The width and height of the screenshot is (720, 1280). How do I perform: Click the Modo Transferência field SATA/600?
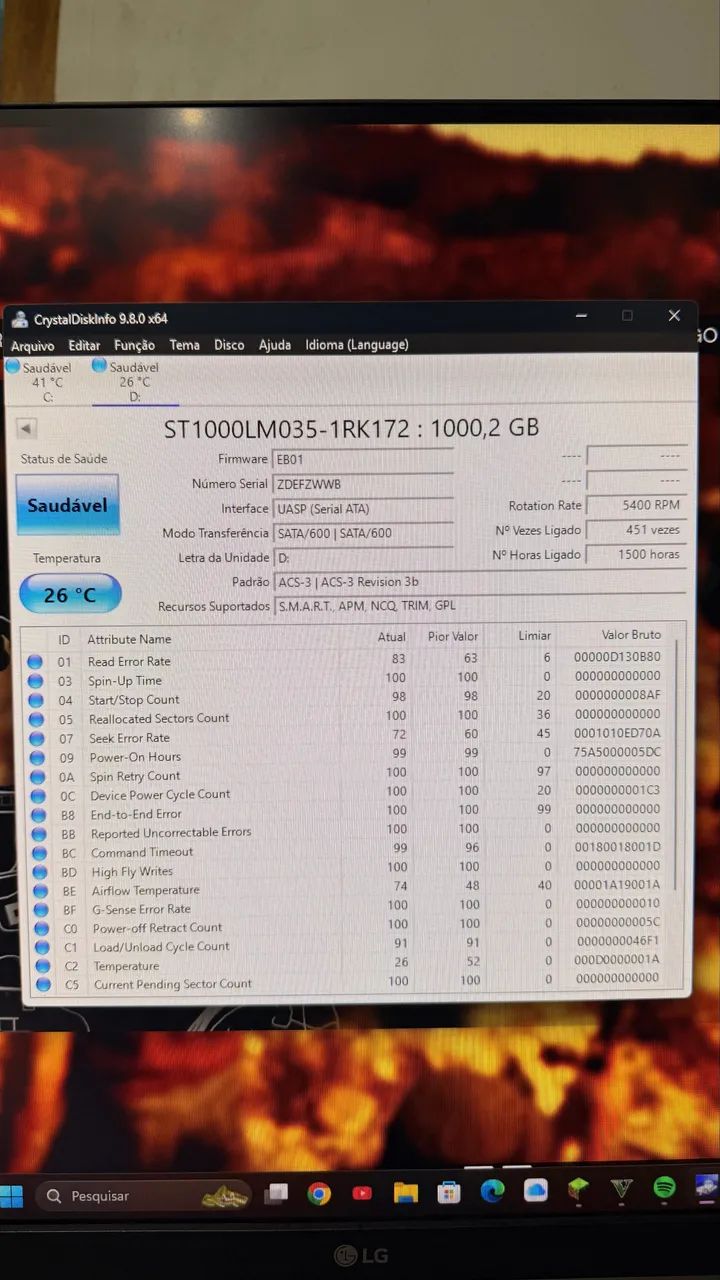(x=363, y=533)
